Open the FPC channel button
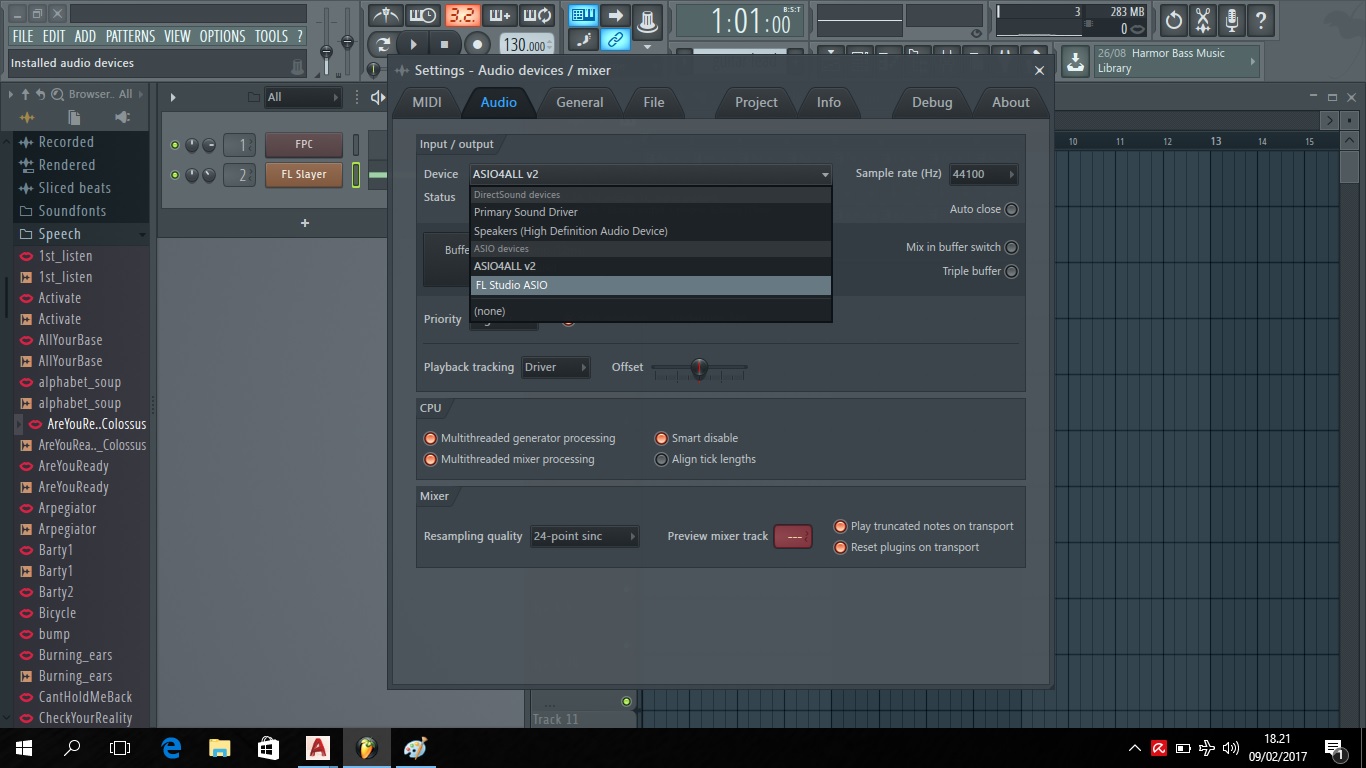Viewport: 1366px width, 768px height. point(303,144)
